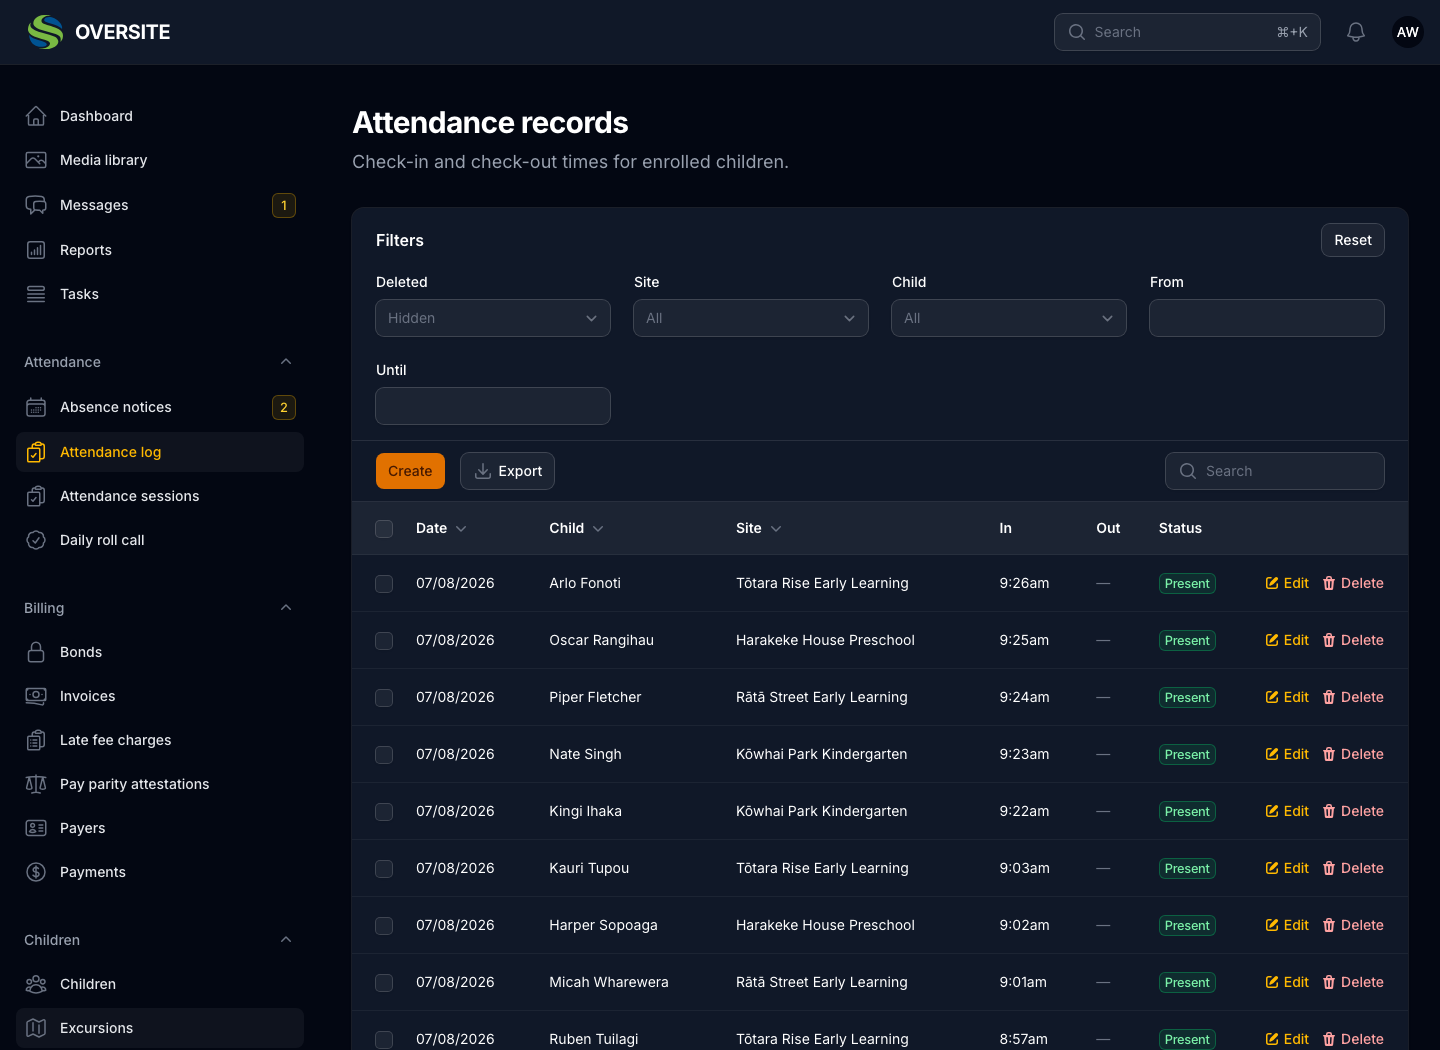This screenshot has width=1440, height=1050.
Task: Open Absence notices page
Action: [160, 407]
